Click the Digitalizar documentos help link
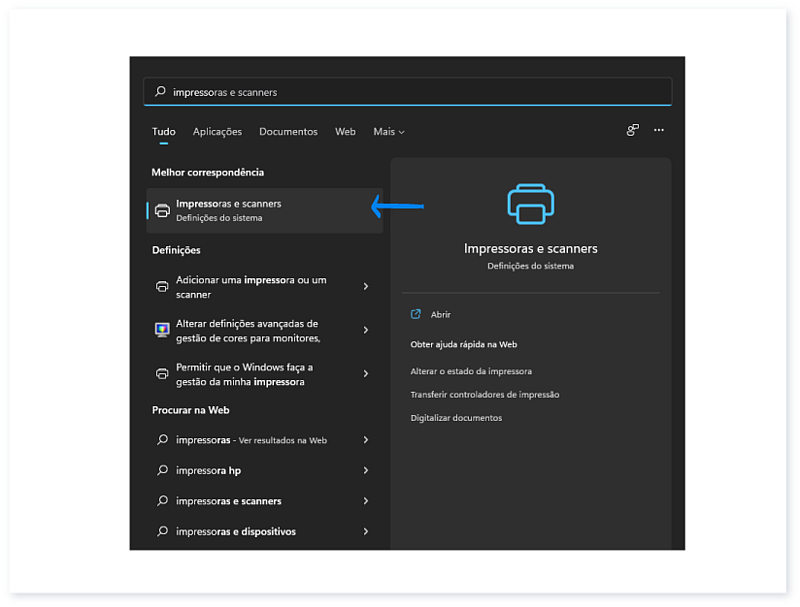This screenshot has height=607, width=800. tap(456, 418)
